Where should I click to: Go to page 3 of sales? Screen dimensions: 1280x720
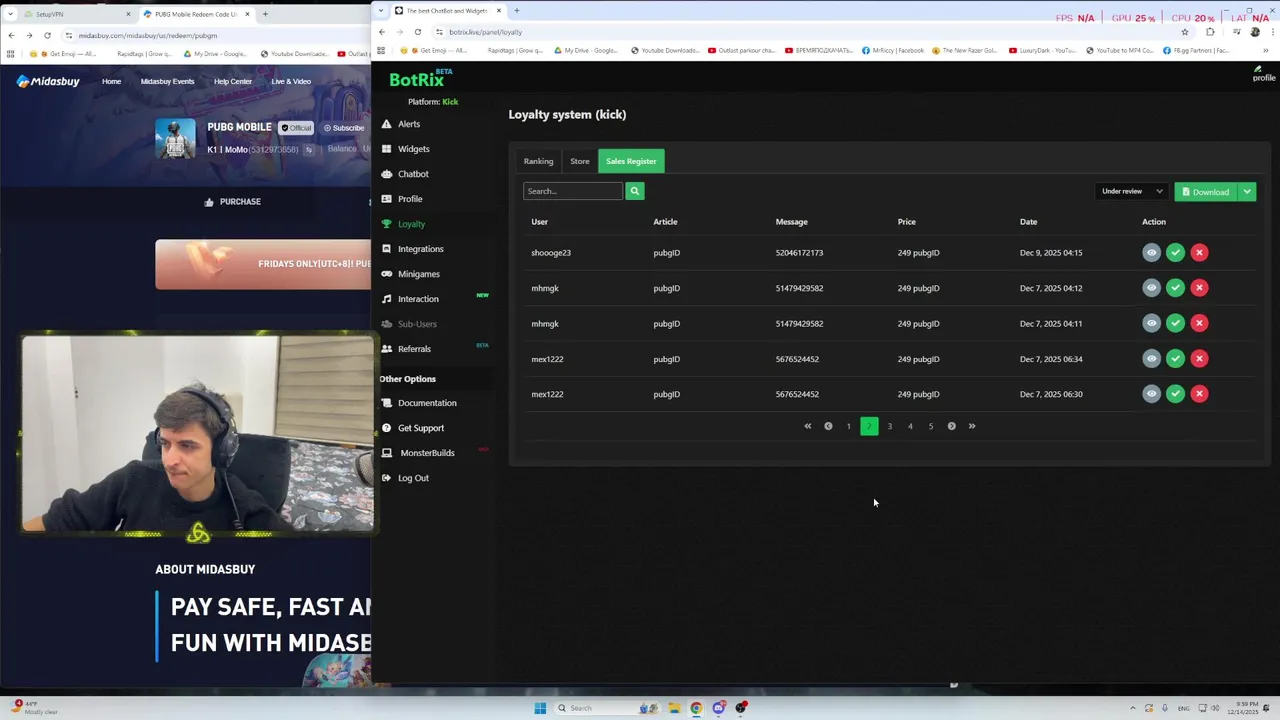coord(890,426)
